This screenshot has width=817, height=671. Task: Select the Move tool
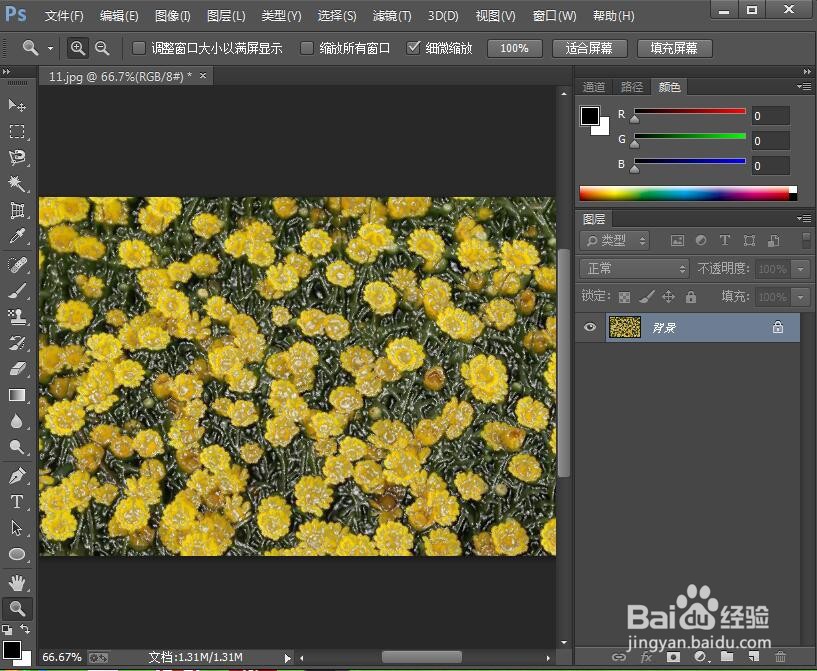tap(17, 105)
